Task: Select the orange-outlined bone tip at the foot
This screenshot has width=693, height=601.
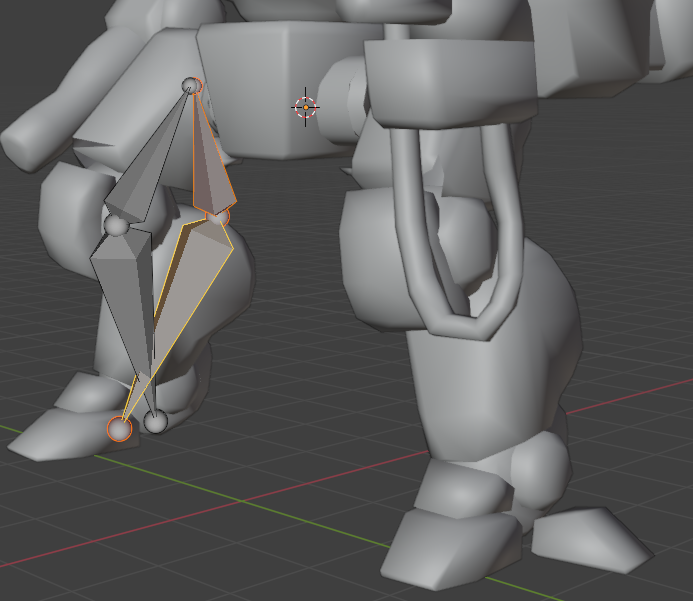Action: pos(120,429)
